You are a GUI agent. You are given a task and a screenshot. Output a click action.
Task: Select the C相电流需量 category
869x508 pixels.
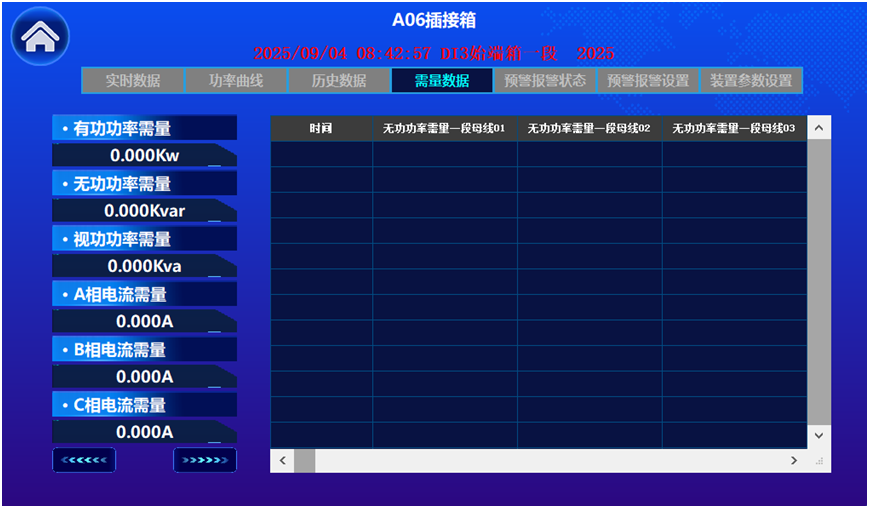click(x=145, y=405)
